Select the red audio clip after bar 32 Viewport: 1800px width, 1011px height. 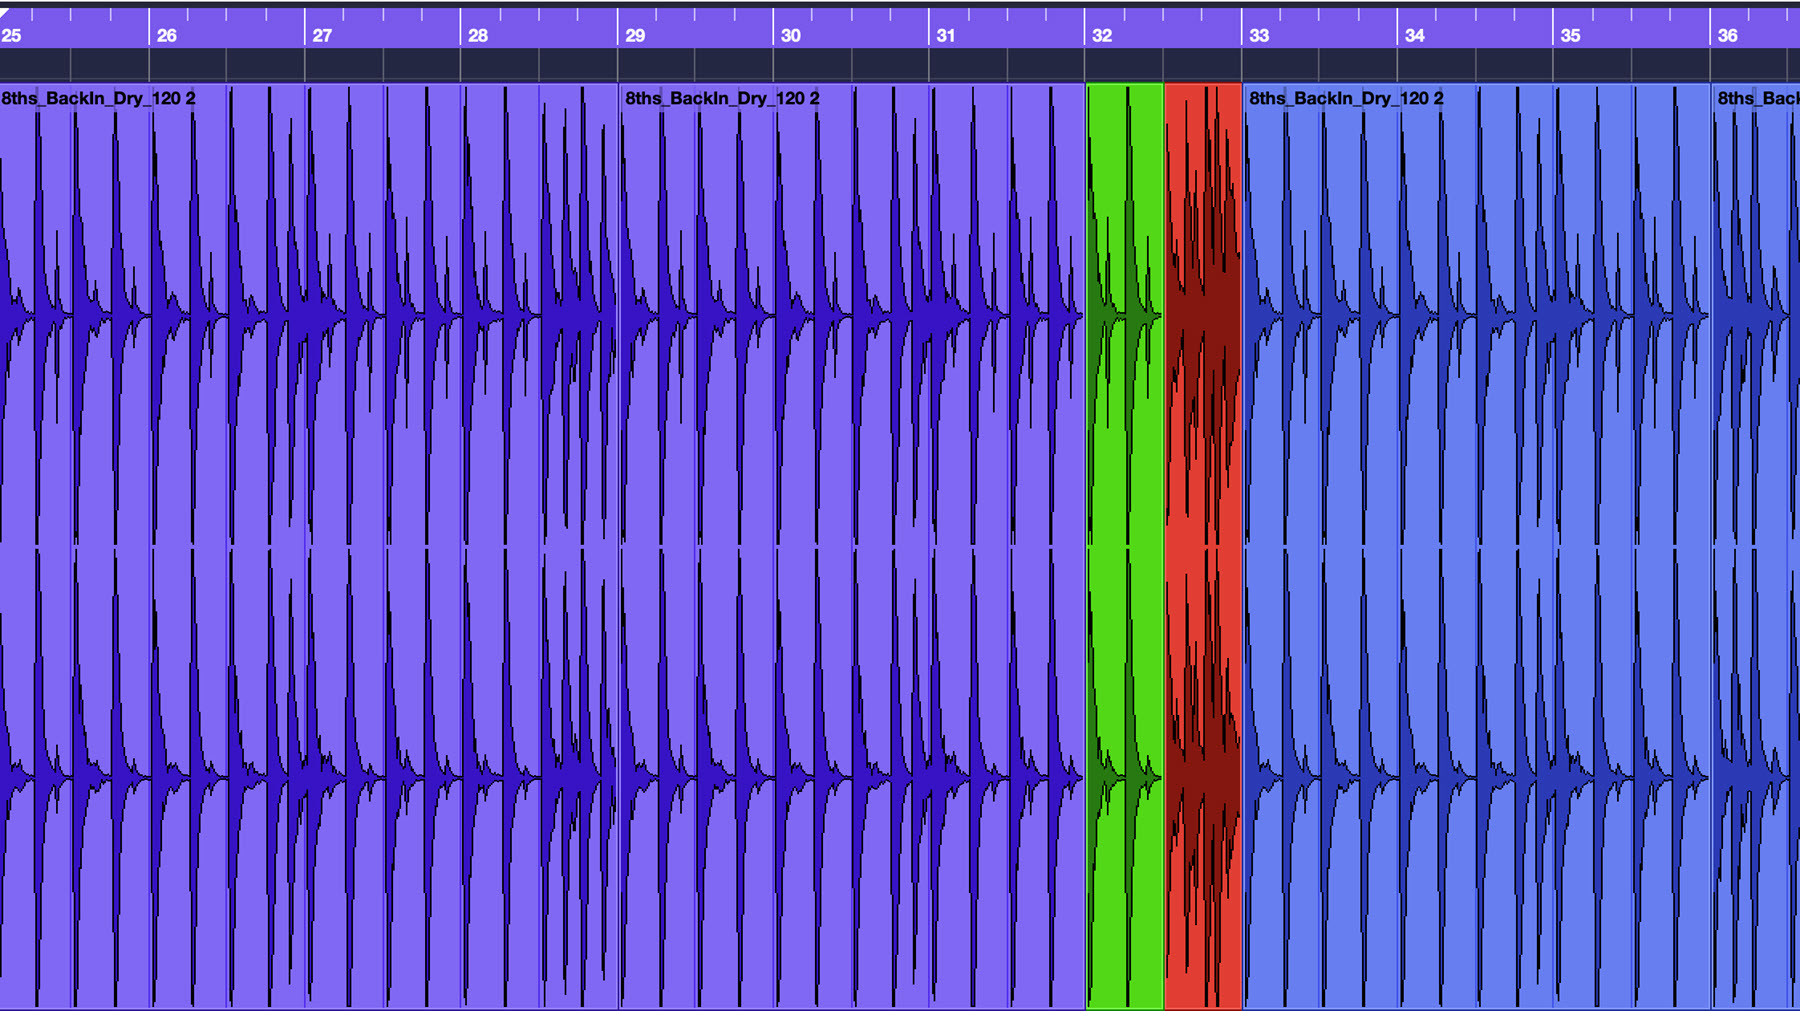1203,546
